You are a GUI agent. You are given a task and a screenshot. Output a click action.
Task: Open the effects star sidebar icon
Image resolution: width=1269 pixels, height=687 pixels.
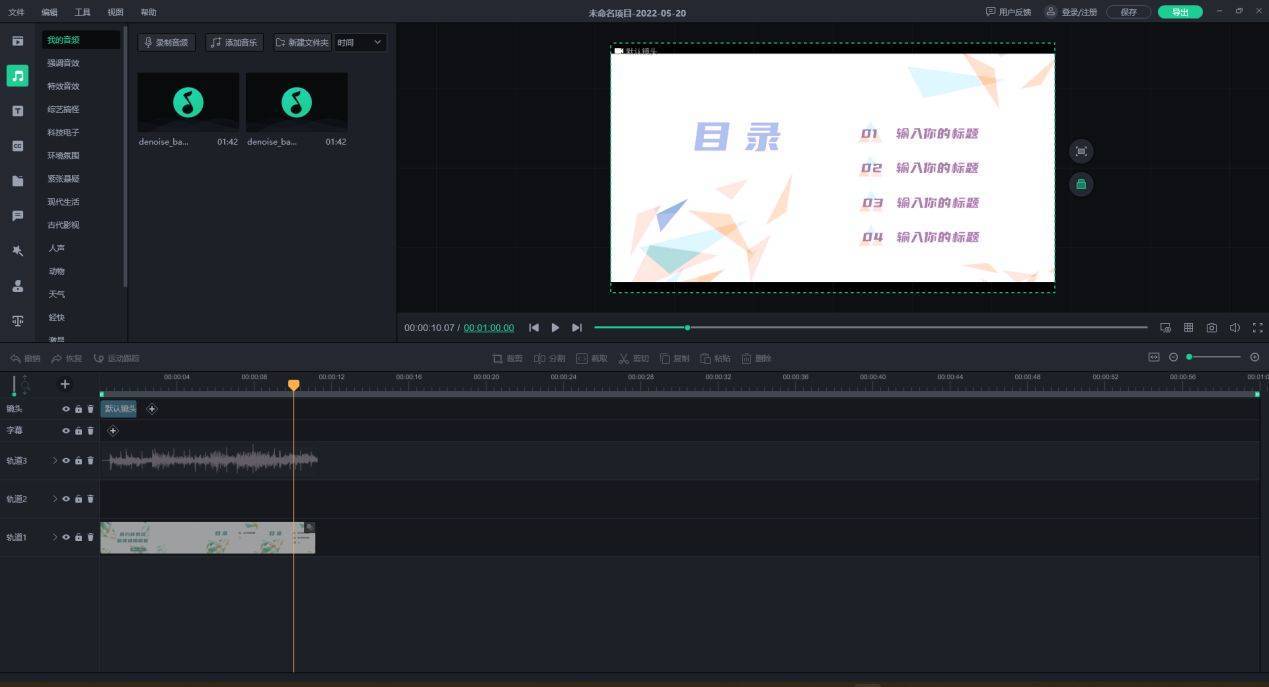(17, 251)
